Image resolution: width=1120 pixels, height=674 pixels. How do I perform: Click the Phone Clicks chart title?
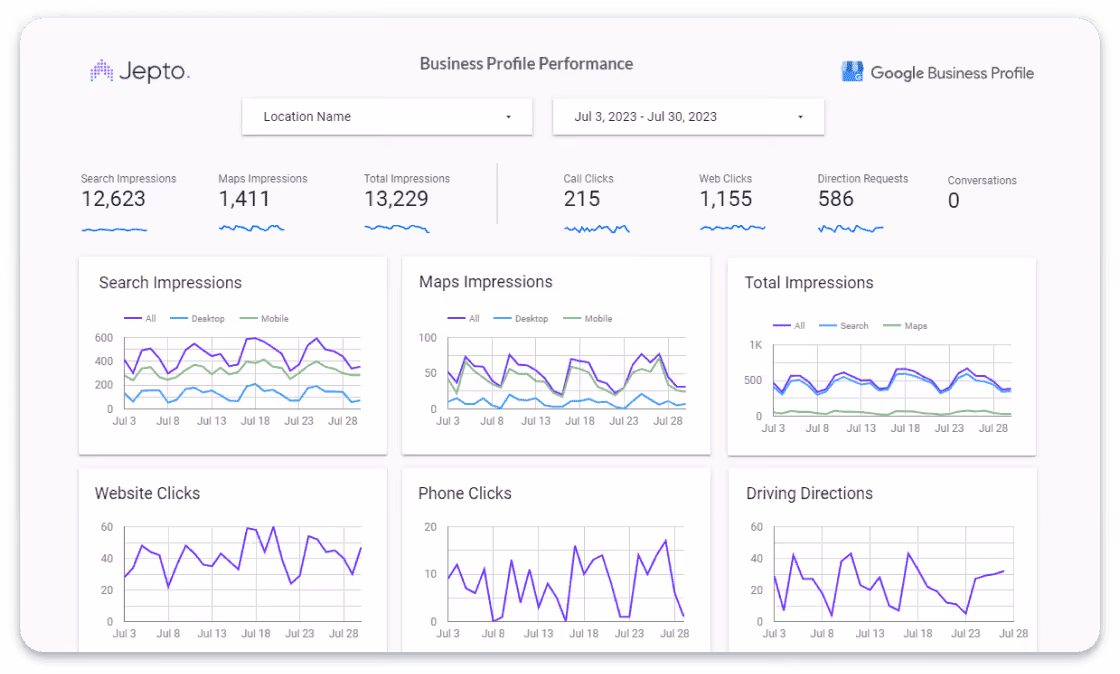pyautogui.click(x=465, y=493)
